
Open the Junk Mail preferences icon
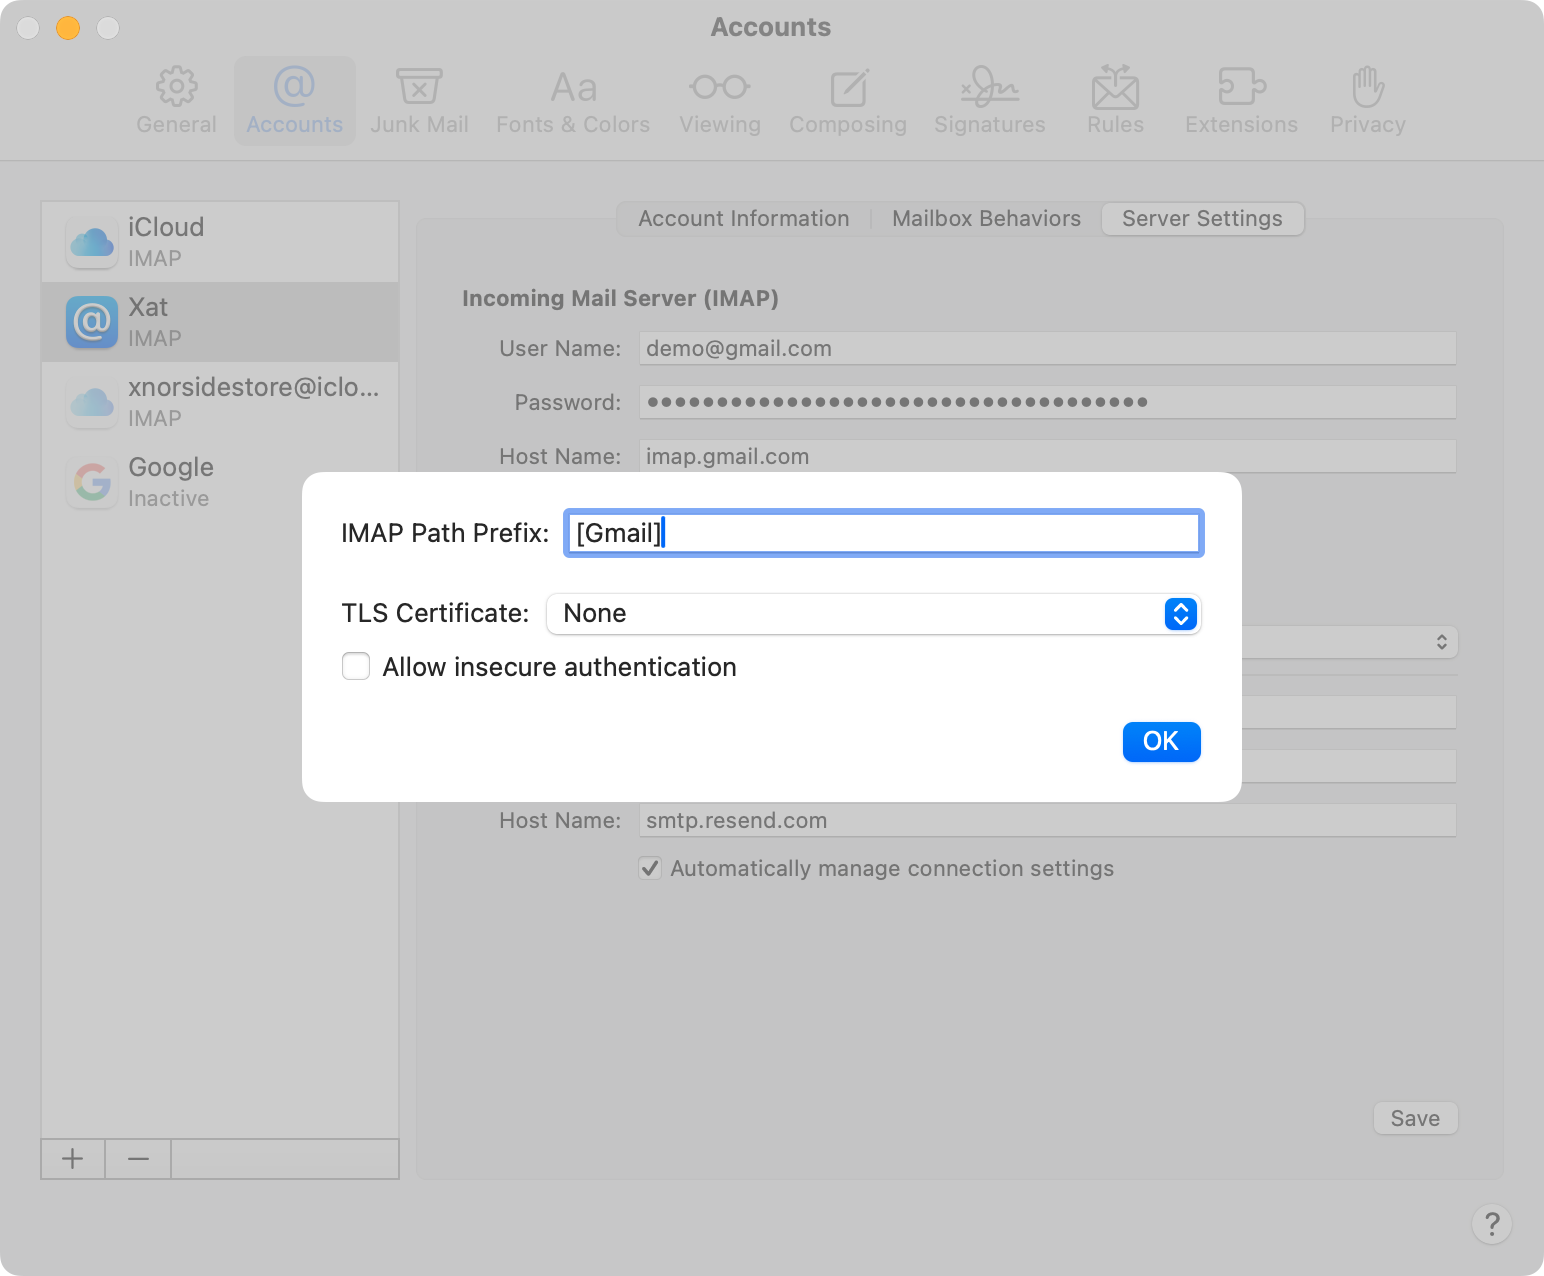(419, 101)
